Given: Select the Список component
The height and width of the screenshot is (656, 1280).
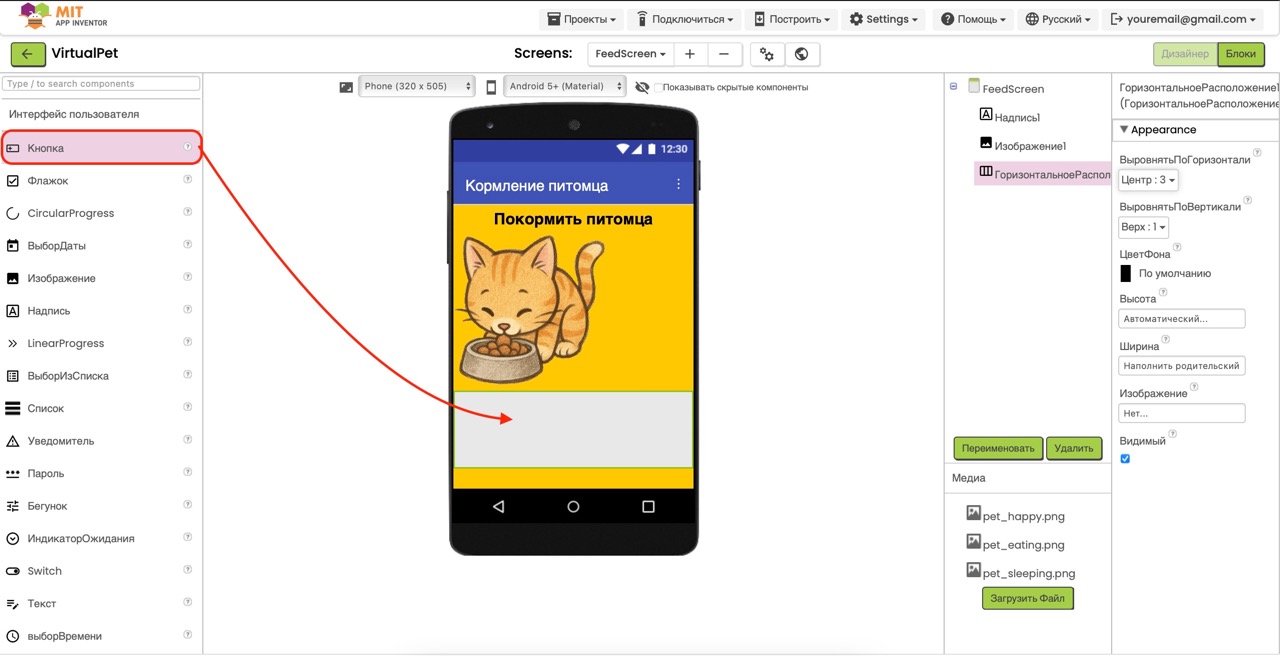Looking at the screenshot, I should pyautogui.click(x=101, y=408).
